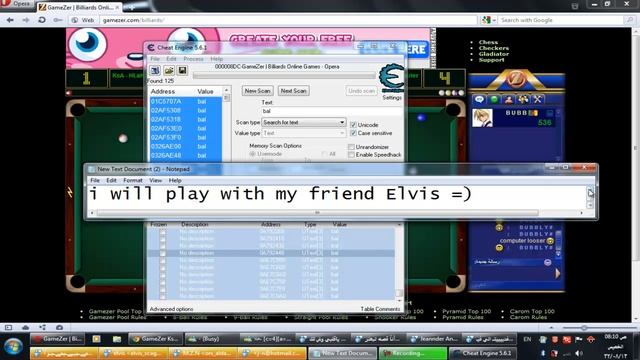The image size is (640, 360).
Task: Click the open file folder icon in Cheat Engine
Action: click(x=169, y=70)
